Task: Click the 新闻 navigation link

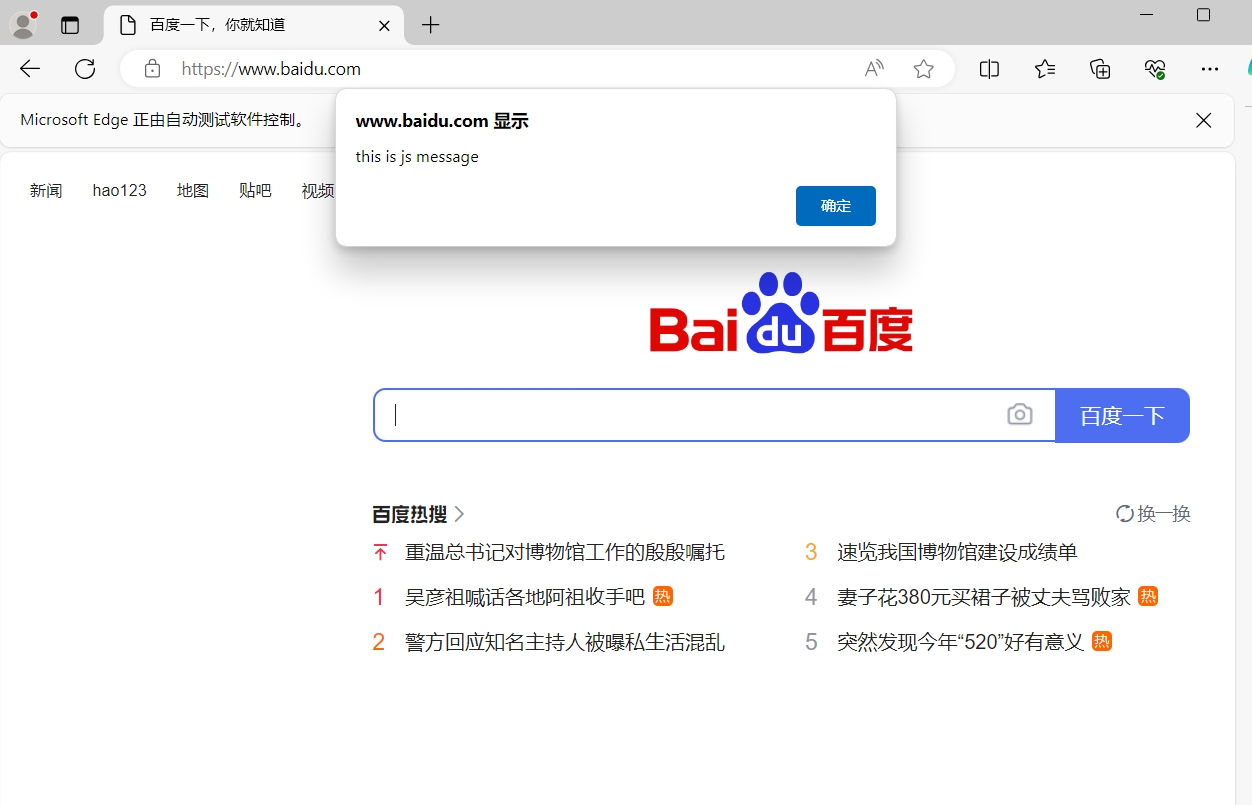Action: click(x=46, y=190)
